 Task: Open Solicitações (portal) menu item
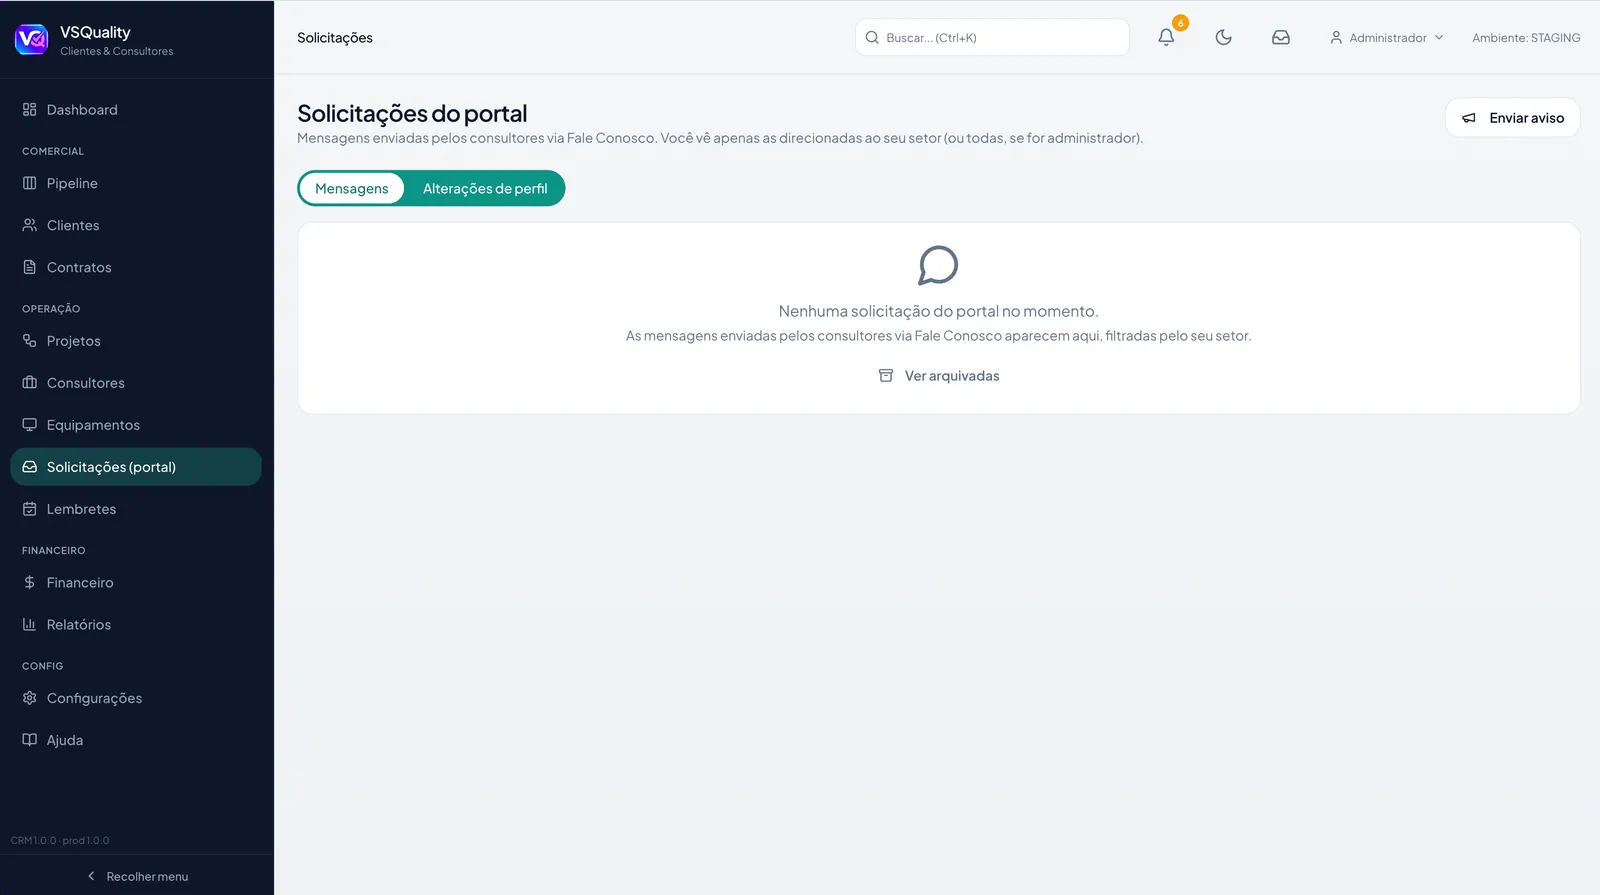tap(136, 467)
